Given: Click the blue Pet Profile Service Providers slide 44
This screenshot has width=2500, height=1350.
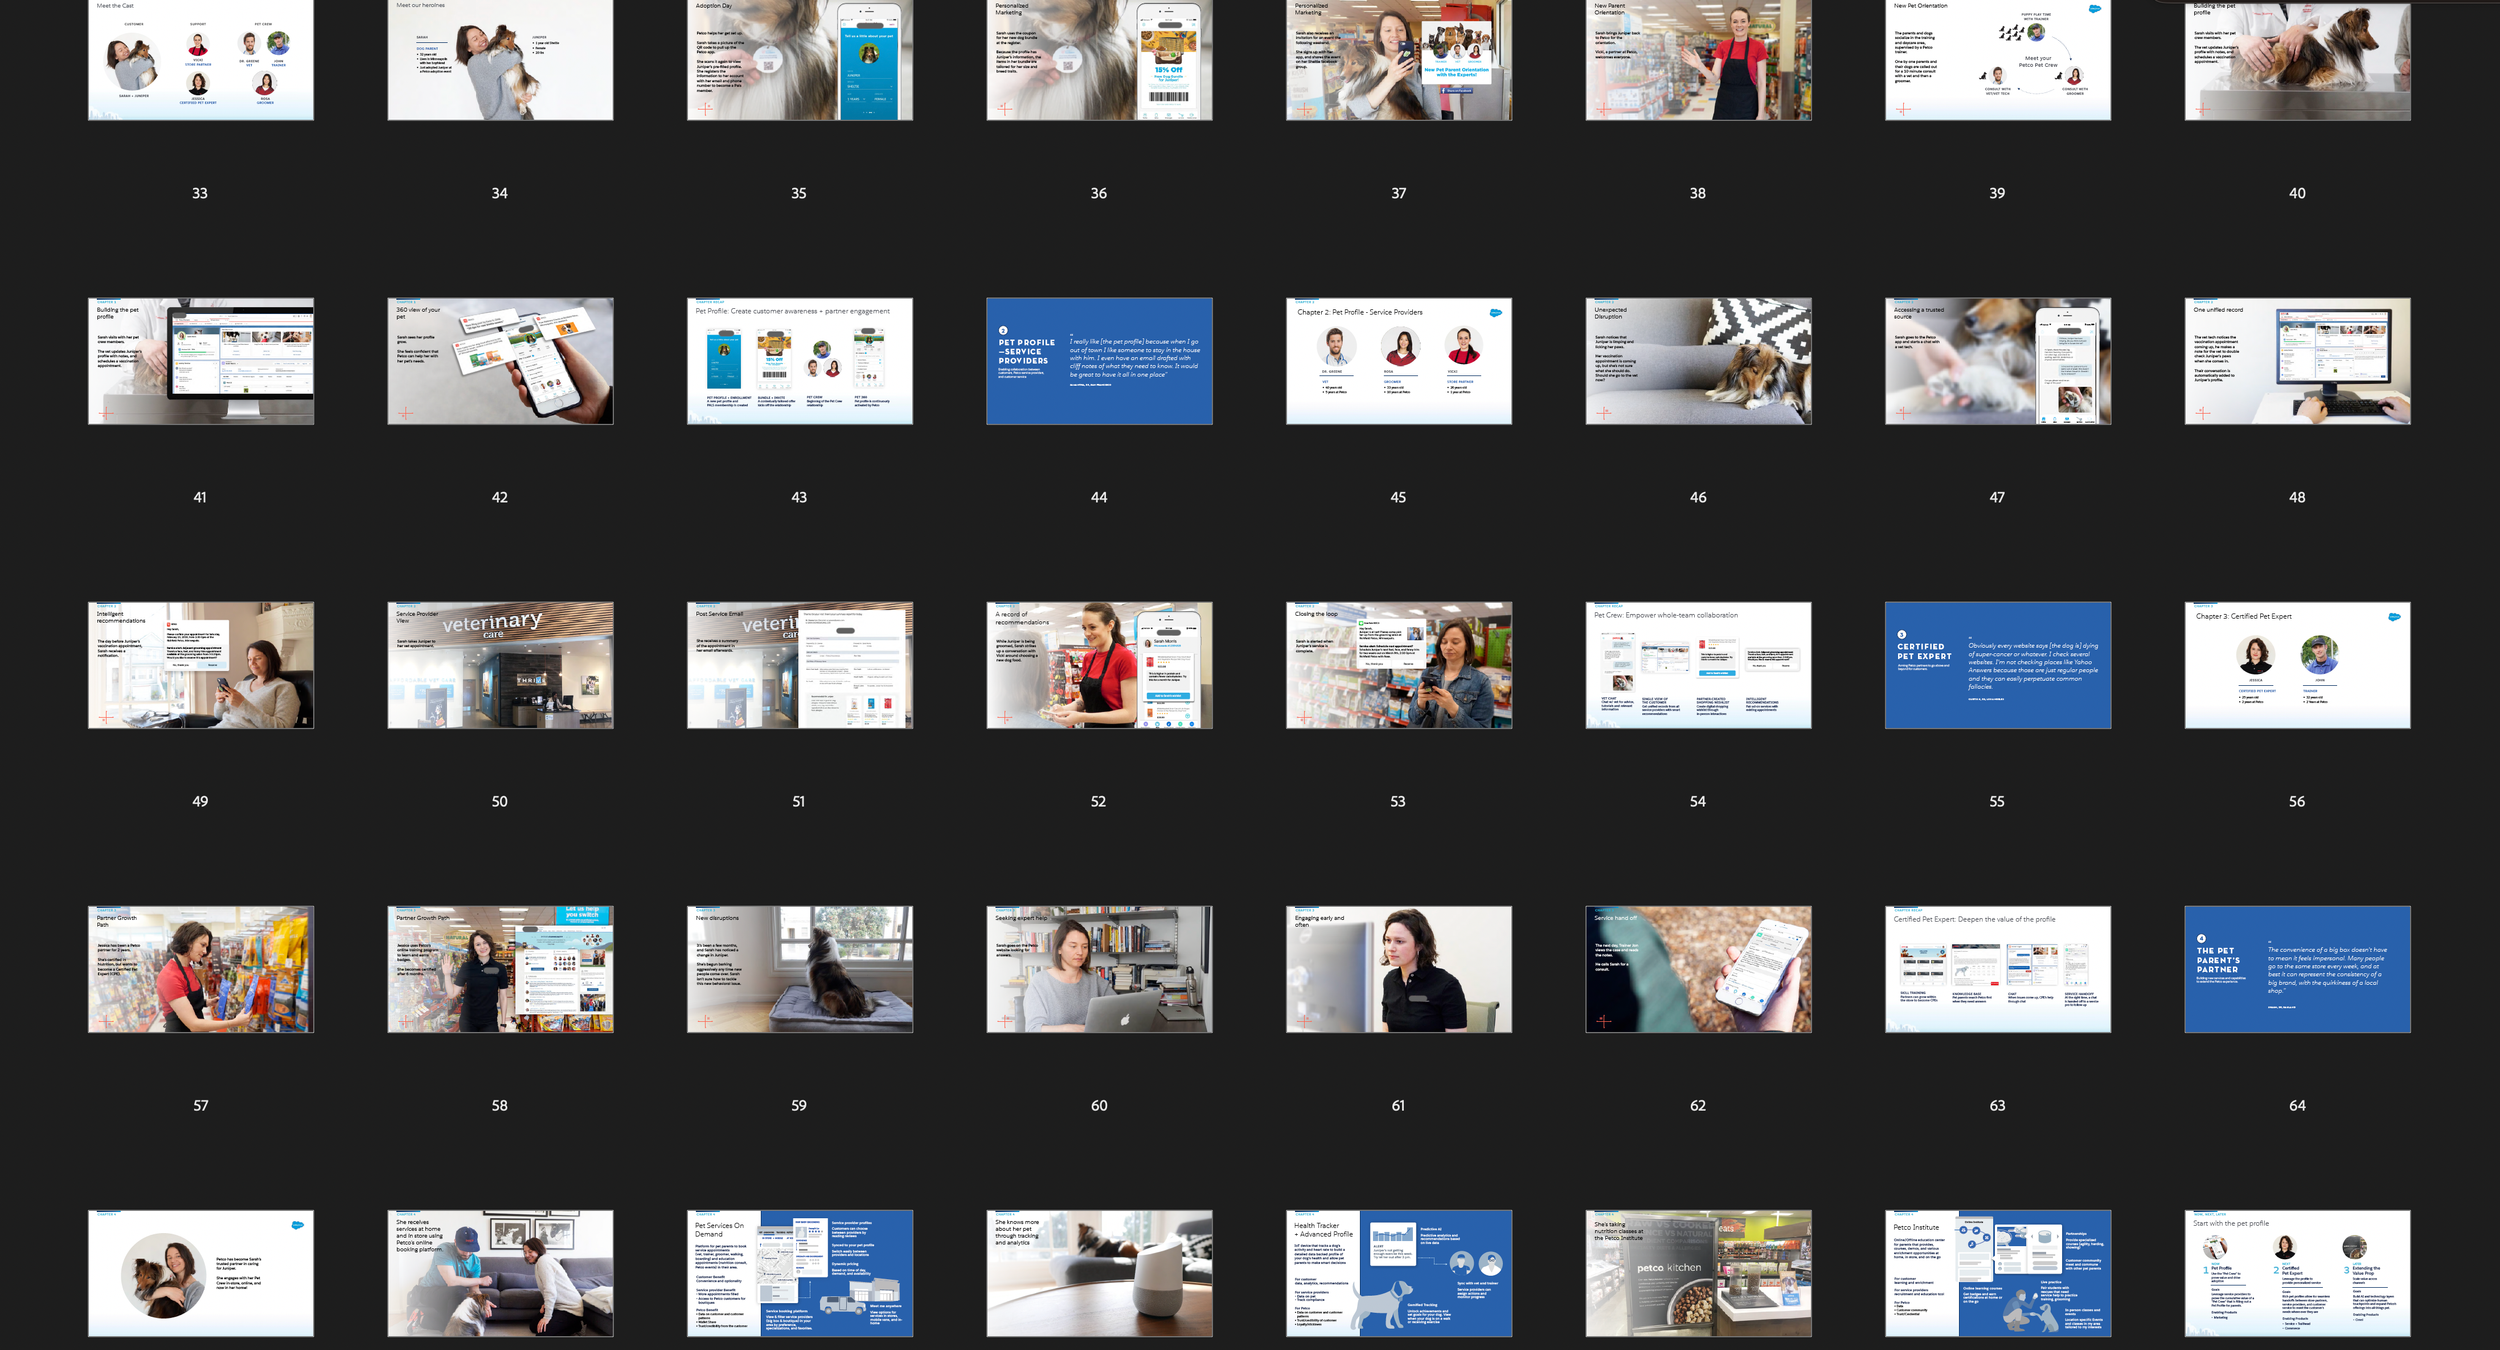Looking at the screenshot, I should (1099, 361).
